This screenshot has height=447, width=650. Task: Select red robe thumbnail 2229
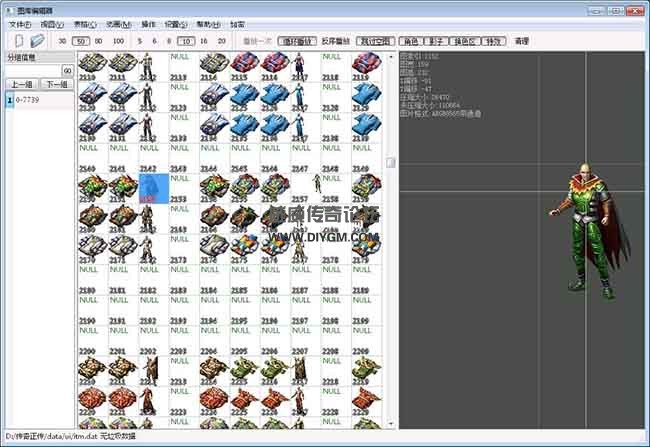(366, 401)
